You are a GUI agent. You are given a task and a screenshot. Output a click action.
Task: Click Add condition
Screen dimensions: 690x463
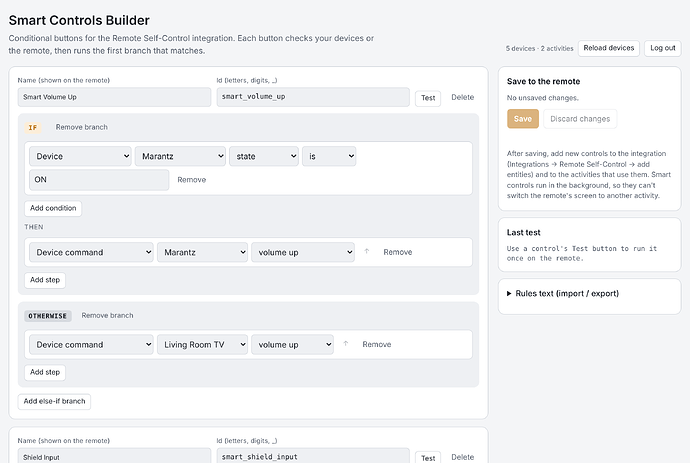click(53, 208)
